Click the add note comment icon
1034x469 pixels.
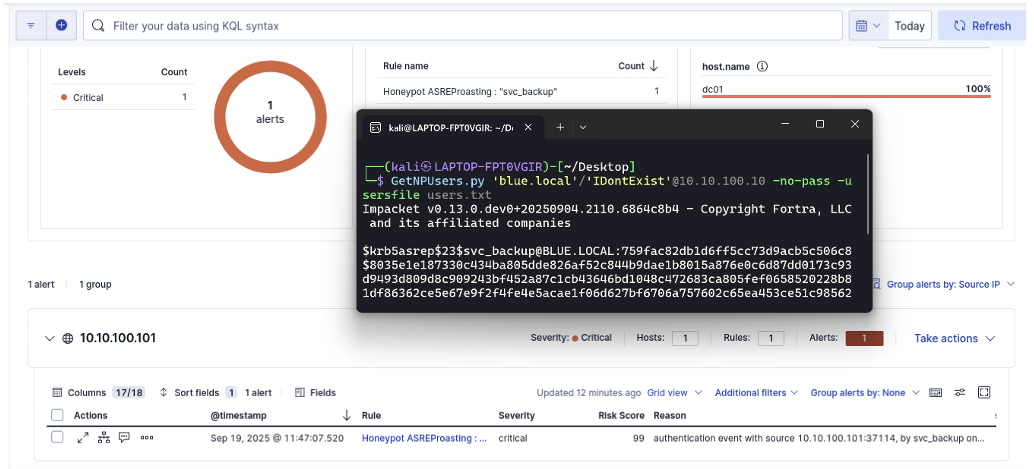click(124, 438)
